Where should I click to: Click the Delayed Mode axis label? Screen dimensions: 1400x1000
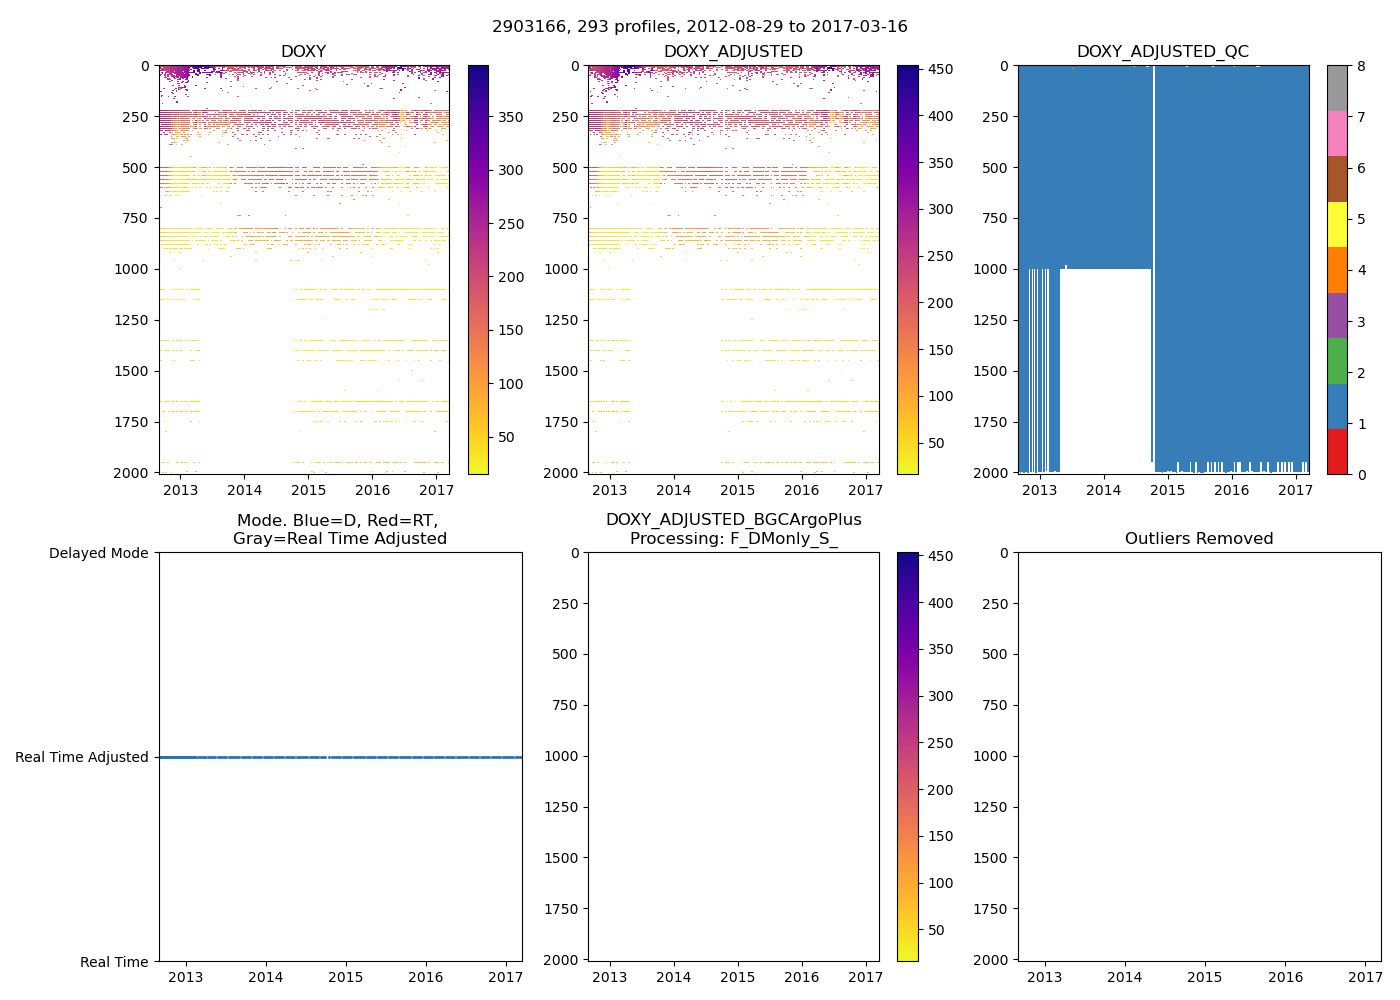click(98, 553)
